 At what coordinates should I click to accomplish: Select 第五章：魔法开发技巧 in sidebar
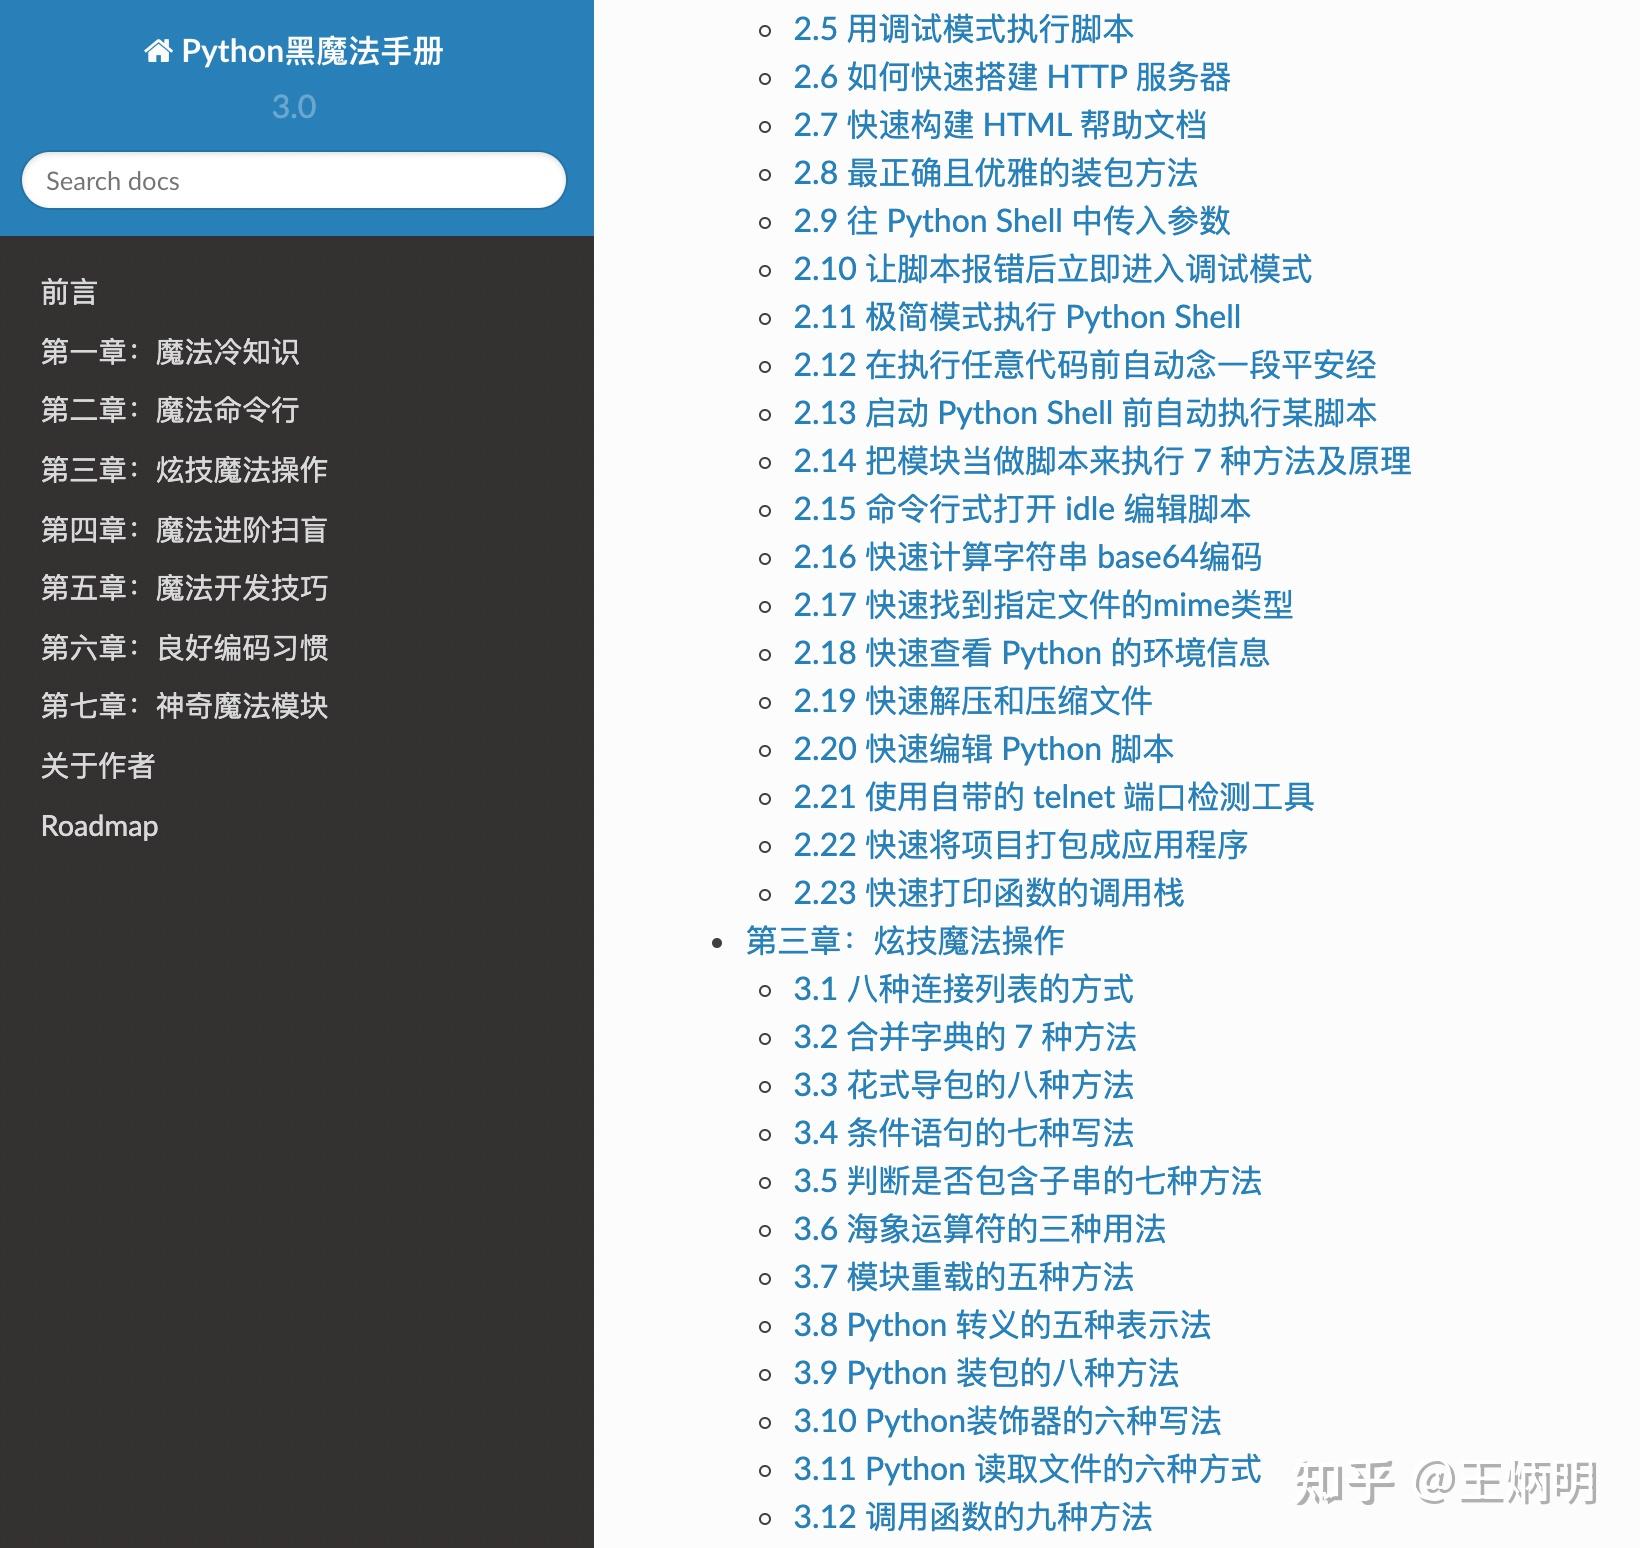(x=186, y=589)
